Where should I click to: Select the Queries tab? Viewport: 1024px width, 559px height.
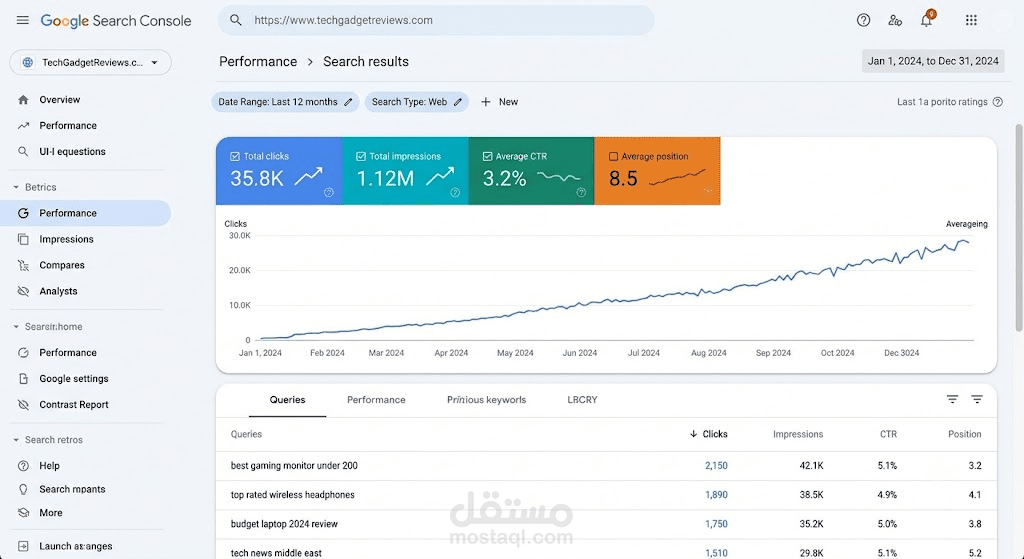tap(287, 400)
